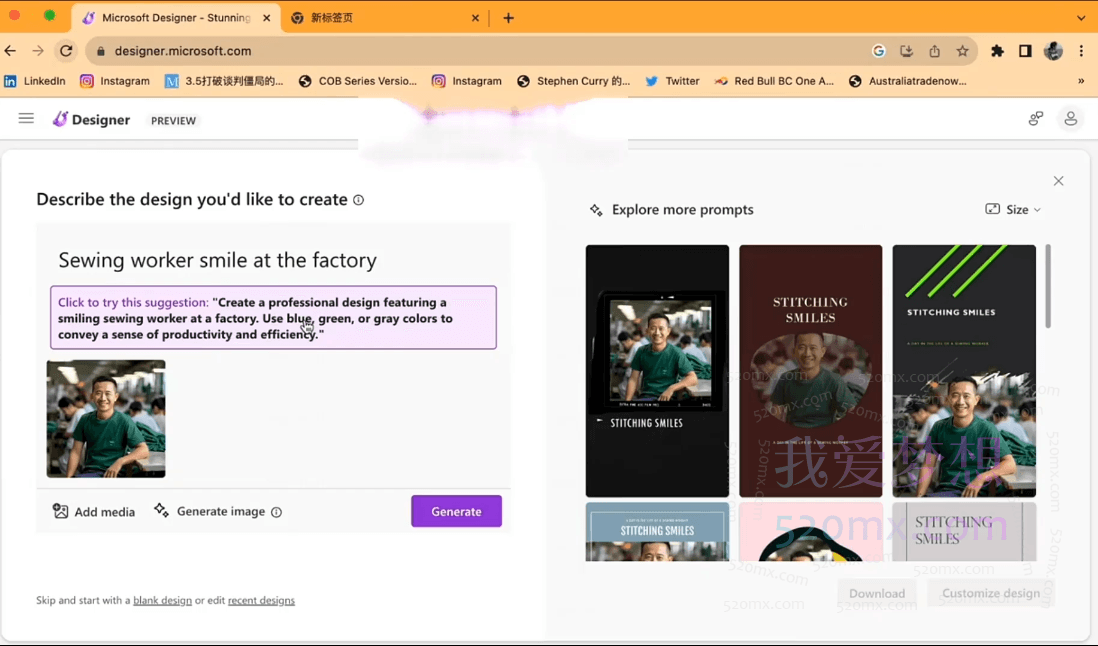Click the design results vertical scrollbar
The height and width of the screenshot is (646, 1098).
tap(1048, 287)
